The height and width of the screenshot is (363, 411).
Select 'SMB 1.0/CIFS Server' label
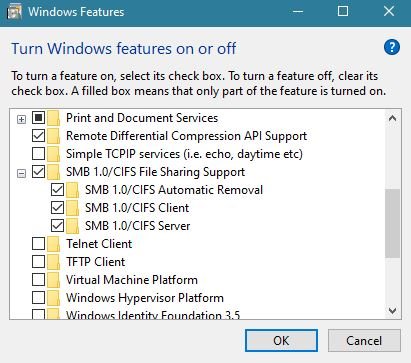point(138,226)
